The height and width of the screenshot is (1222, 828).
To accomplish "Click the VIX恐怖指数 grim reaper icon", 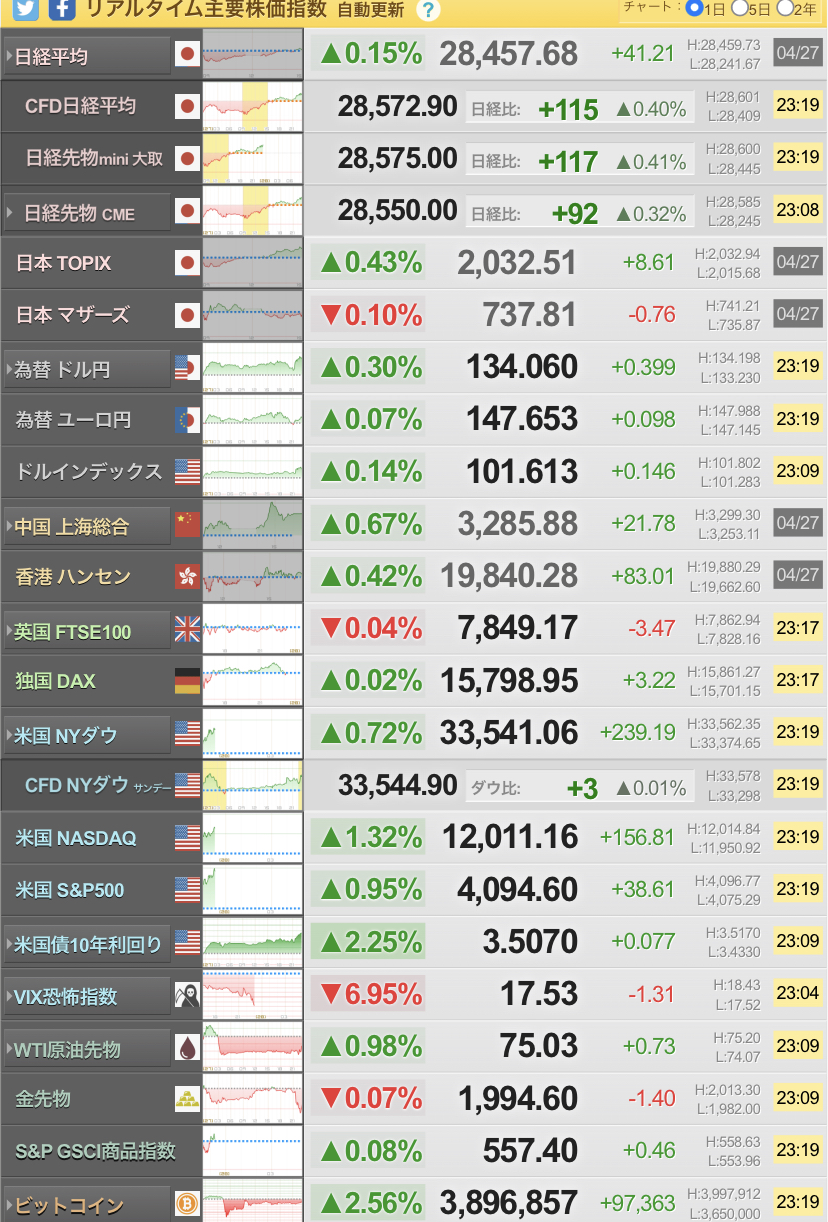I will tap(187, 996).
